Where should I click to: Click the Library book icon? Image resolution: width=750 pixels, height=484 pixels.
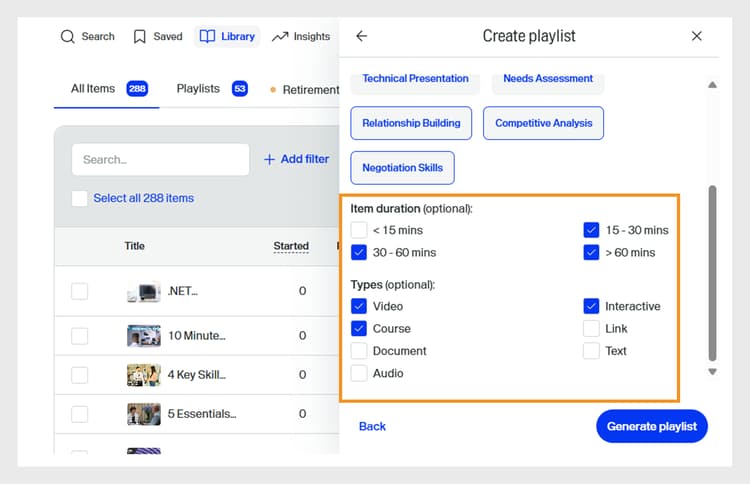pyautogui.click(x=207, y=37)
